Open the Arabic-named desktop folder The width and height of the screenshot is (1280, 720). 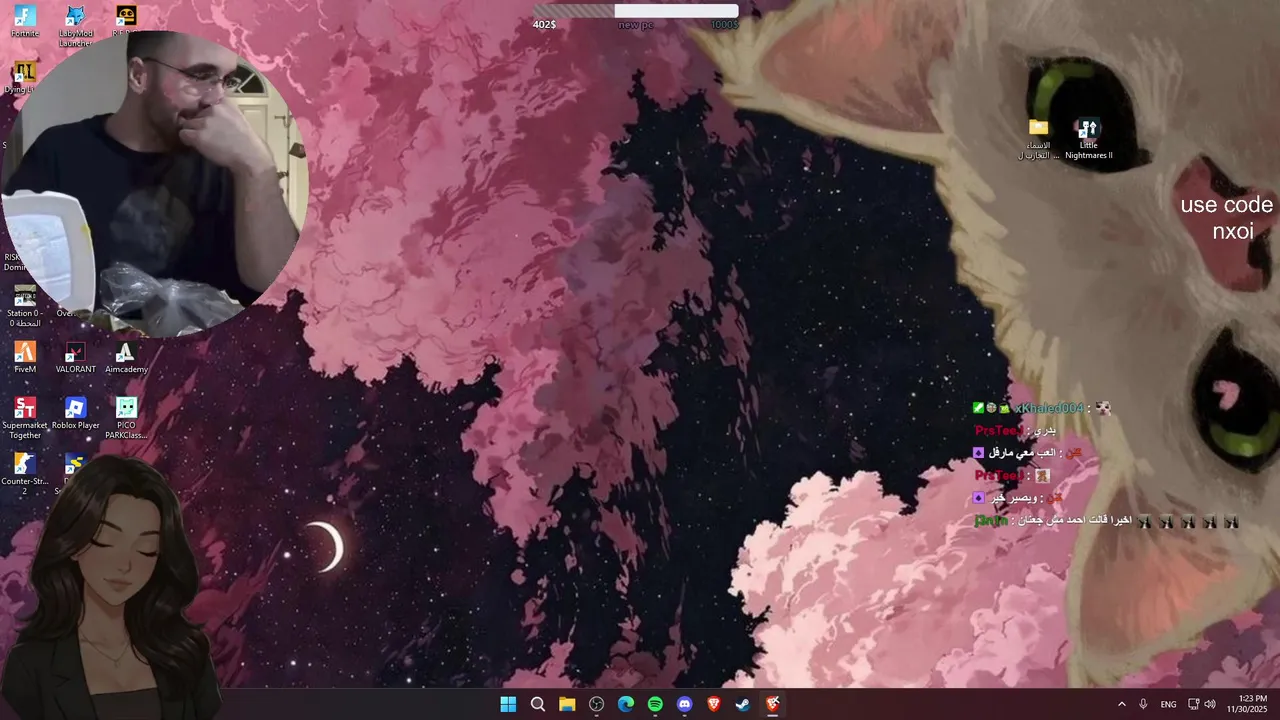coord(1039,139)
